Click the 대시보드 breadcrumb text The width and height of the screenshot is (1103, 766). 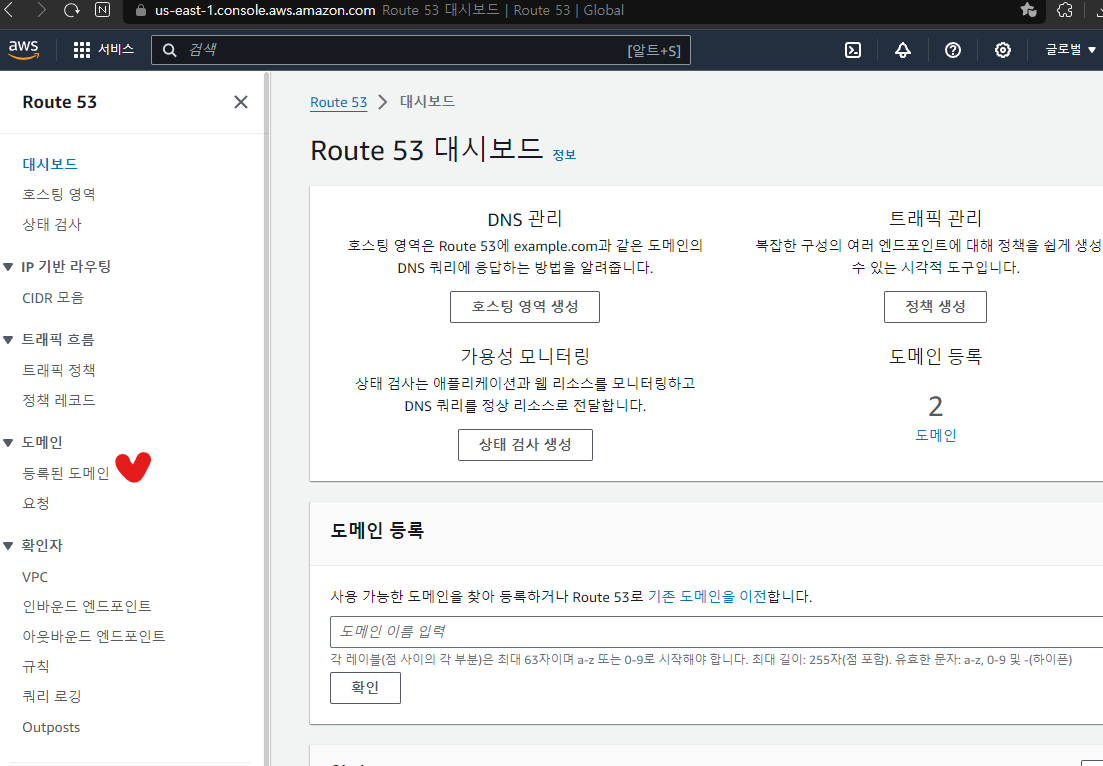tap(427, 101)
